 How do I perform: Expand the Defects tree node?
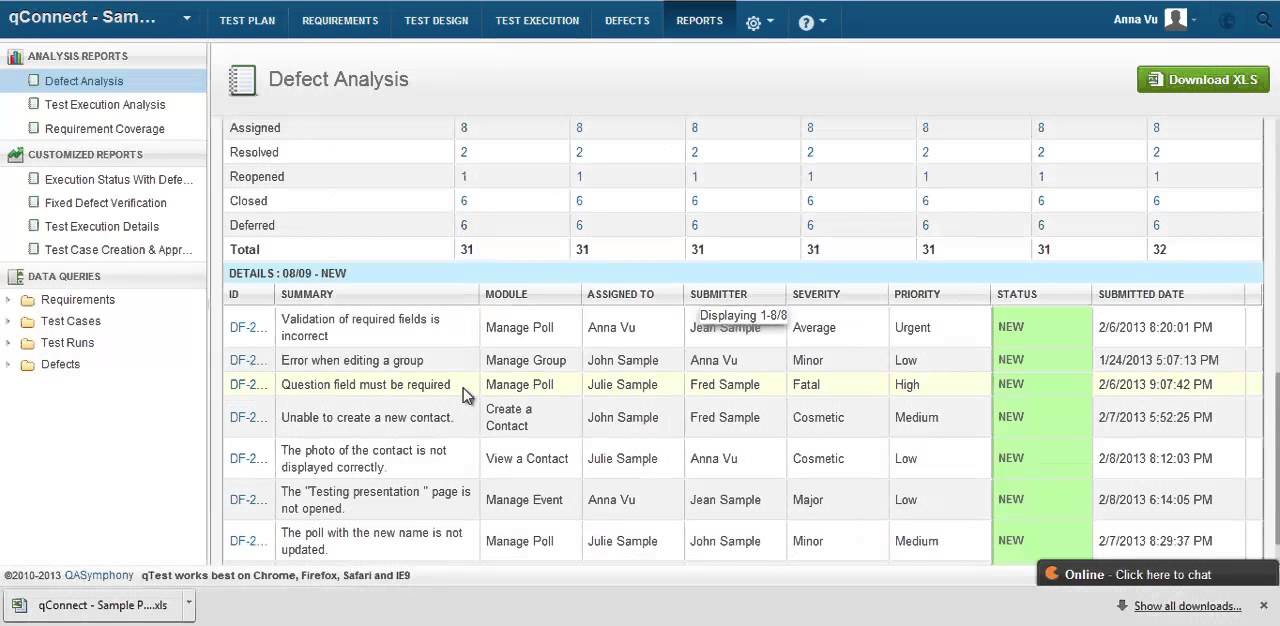tap(9, 365)
